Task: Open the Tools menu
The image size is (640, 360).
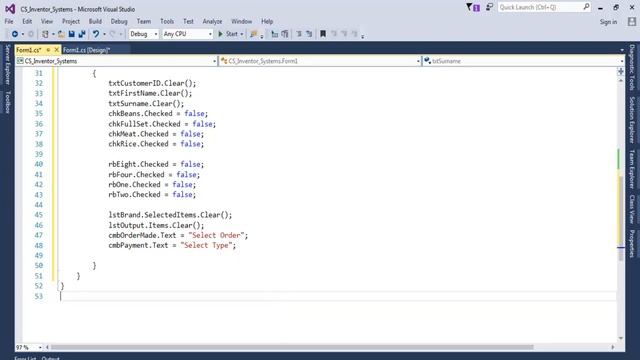Action: 167,21
